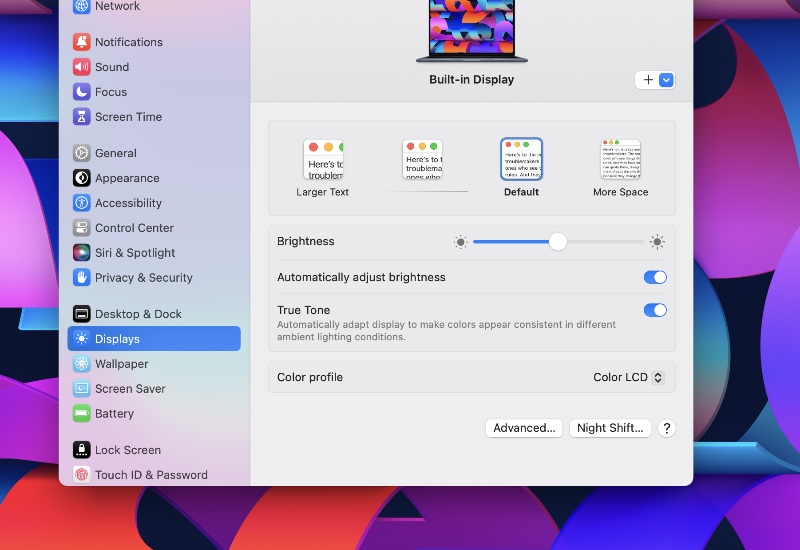Open Night Shift... settings
The image size is (800, 550).
[610, 428]
